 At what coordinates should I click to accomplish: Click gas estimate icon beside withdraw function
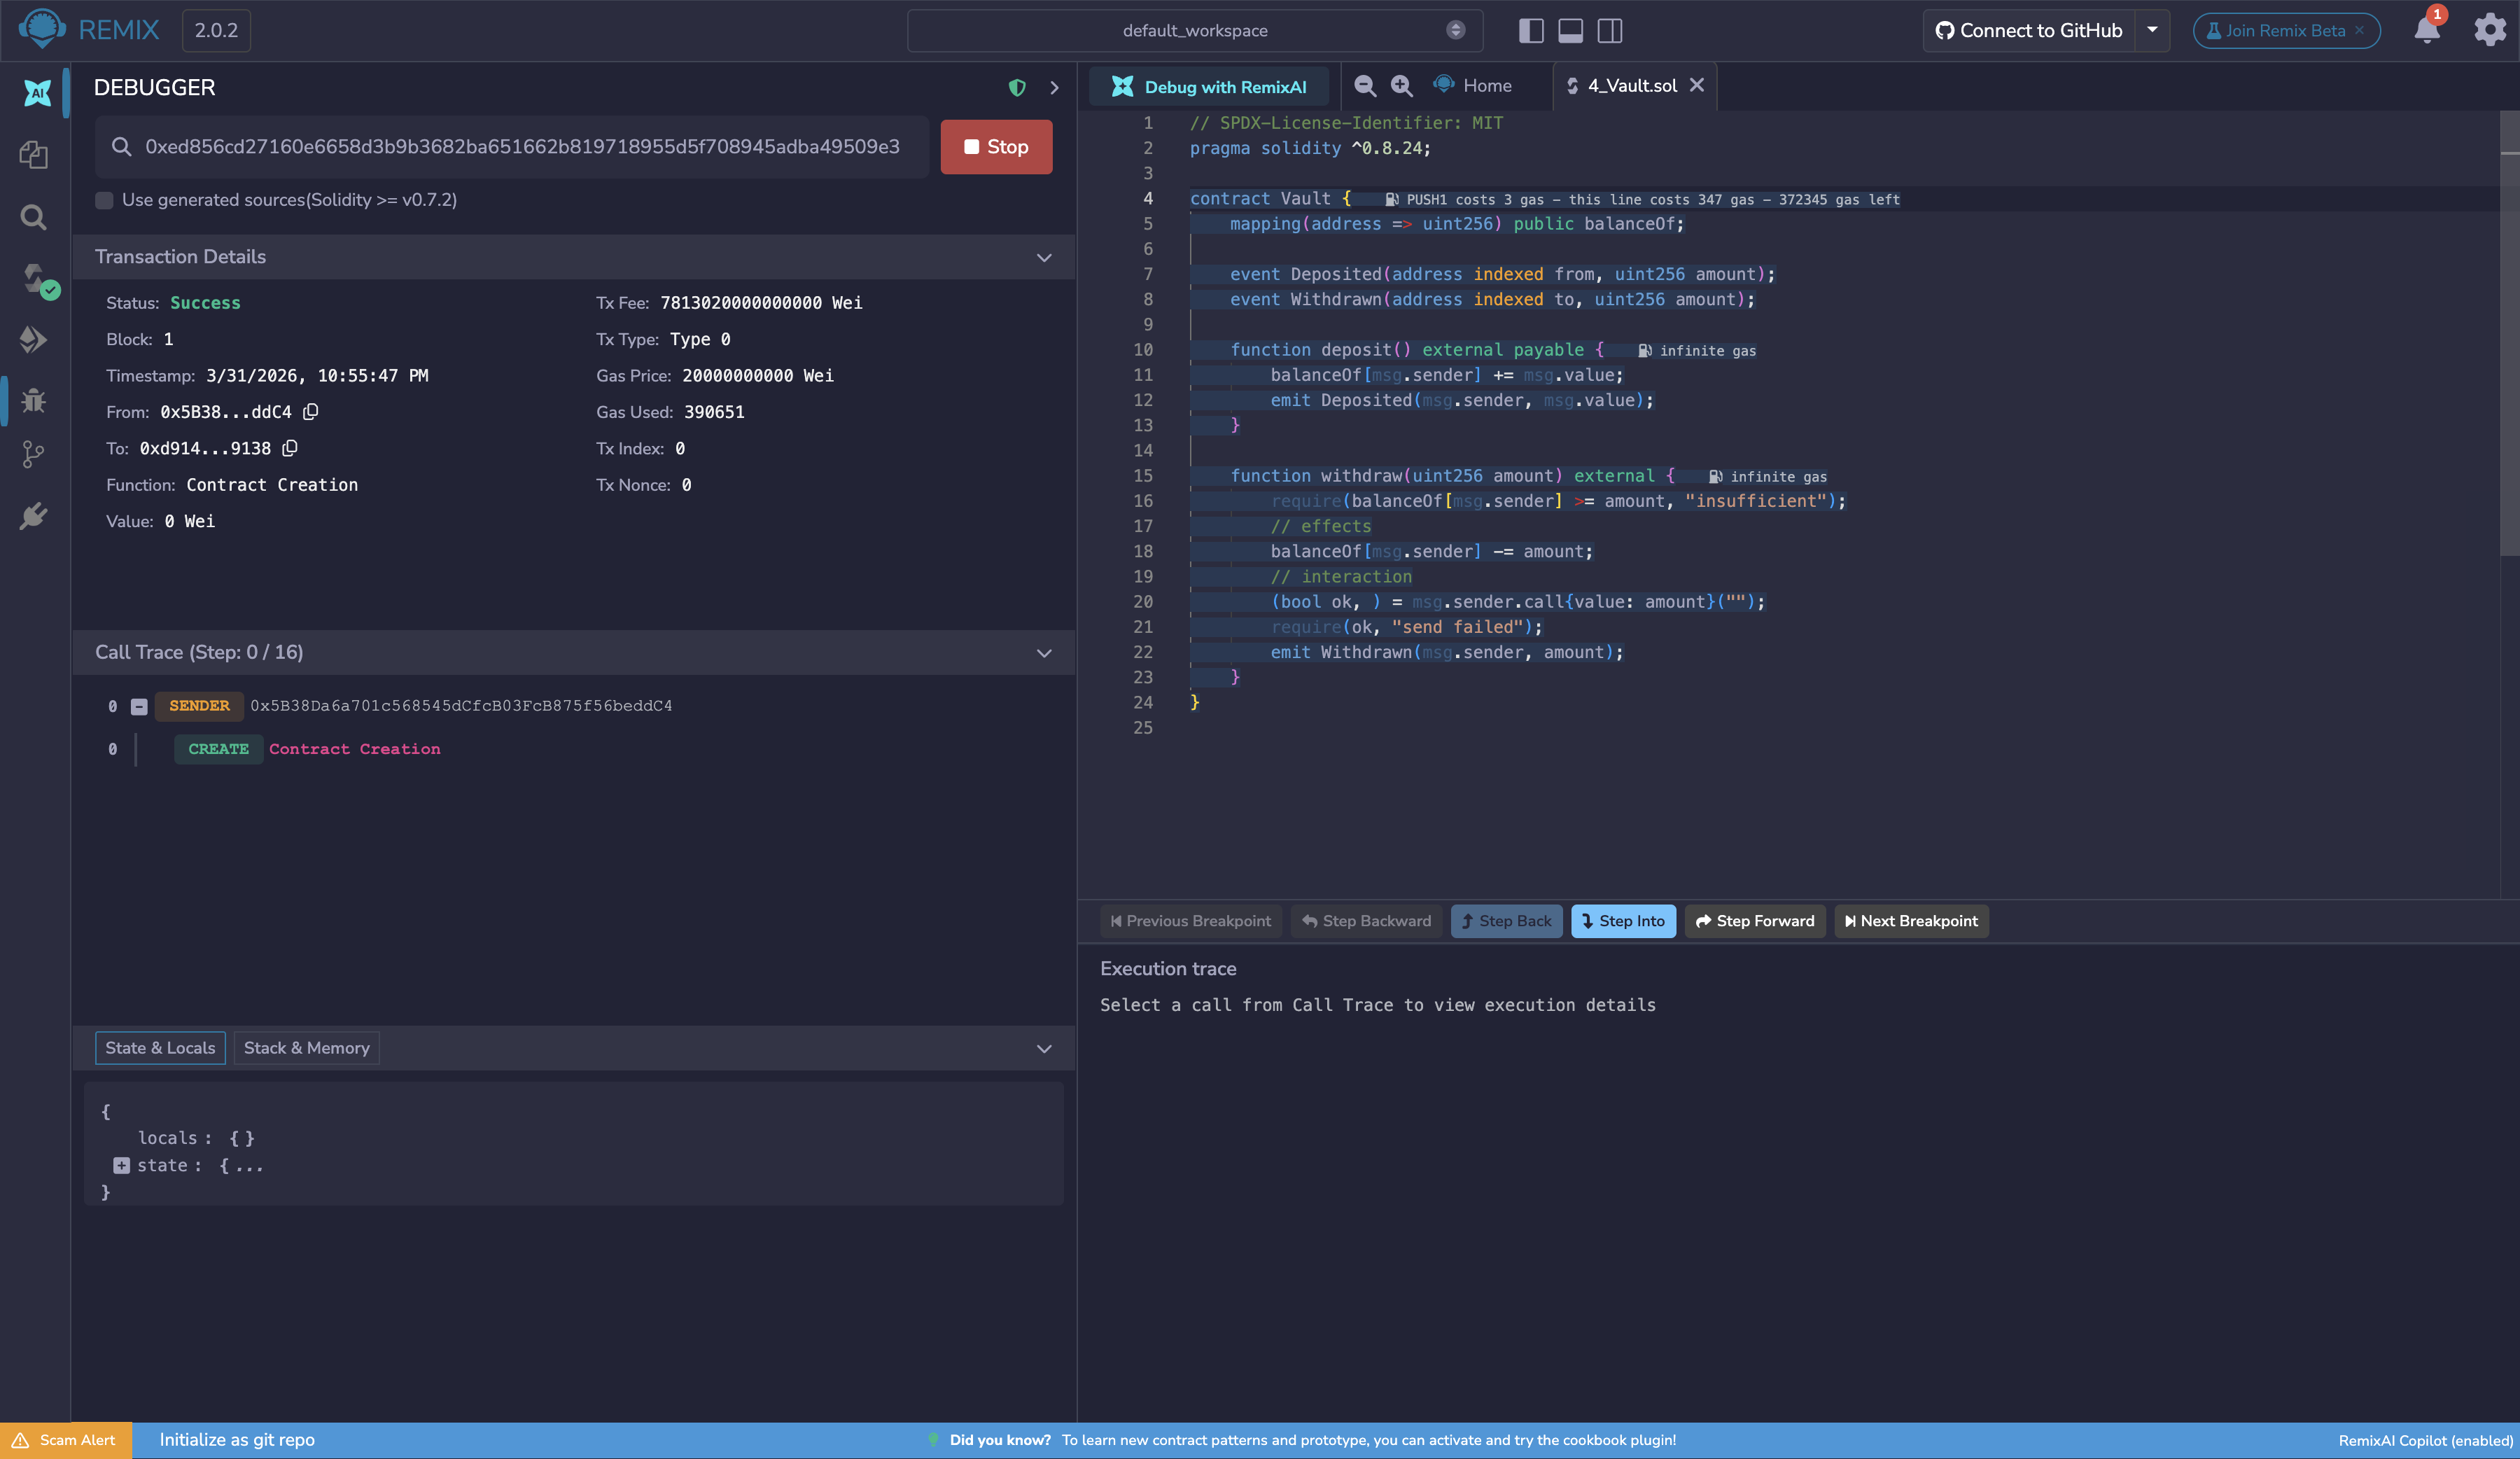[1715, 477]
